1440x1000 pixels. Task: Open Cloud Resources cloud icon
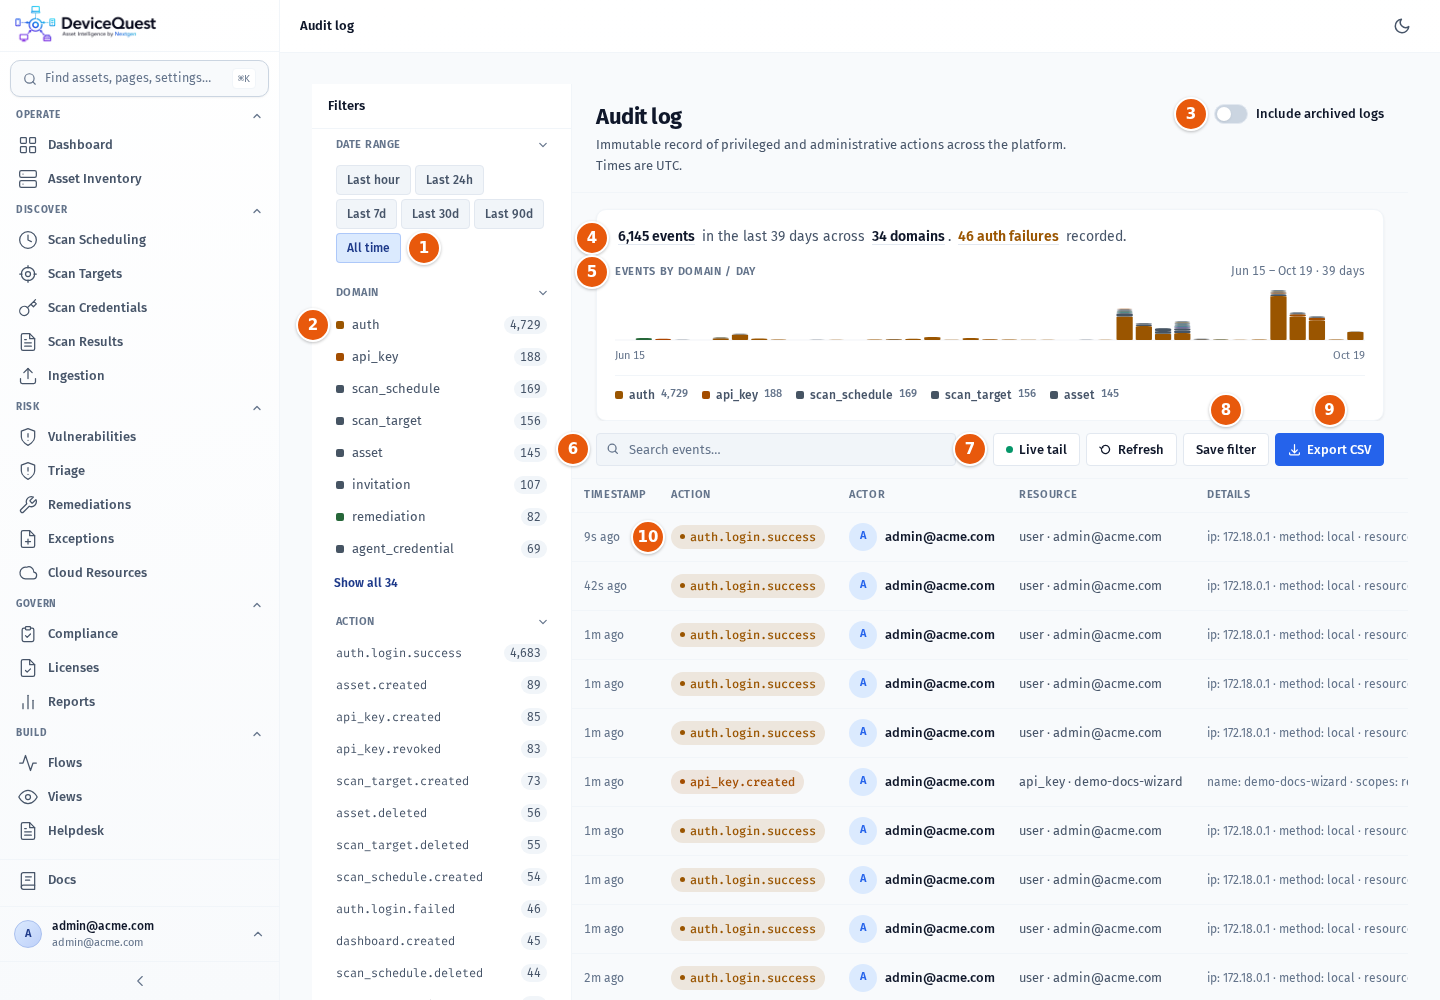click(x=28, y=573)
